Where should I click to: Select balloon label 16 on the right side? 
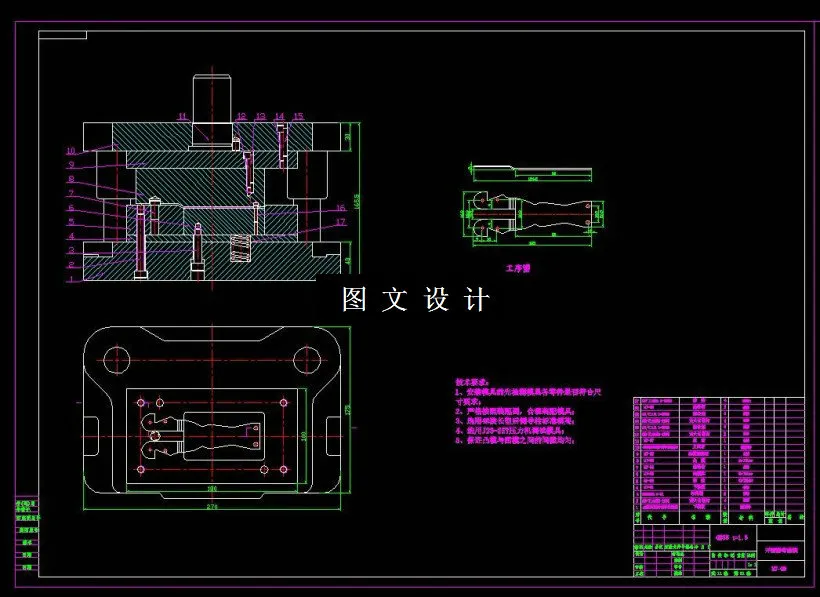coord(340,208)
